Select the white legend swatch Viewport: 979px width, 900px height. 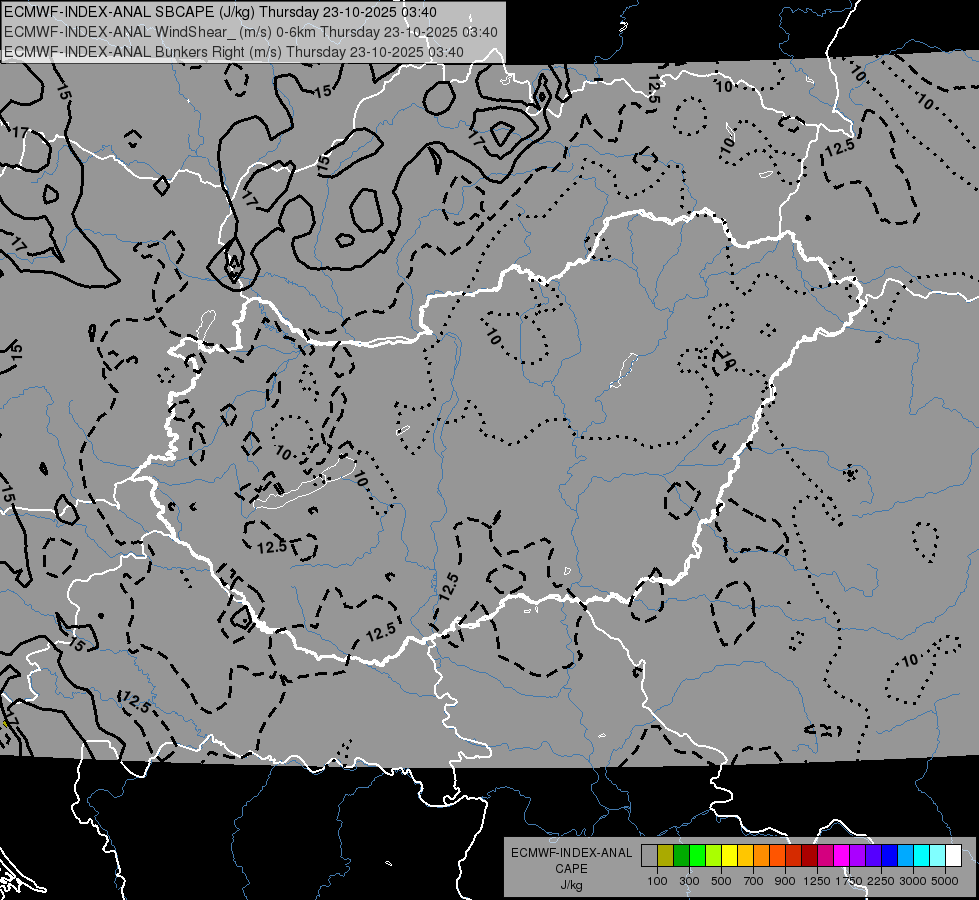[x=953, y=856]
